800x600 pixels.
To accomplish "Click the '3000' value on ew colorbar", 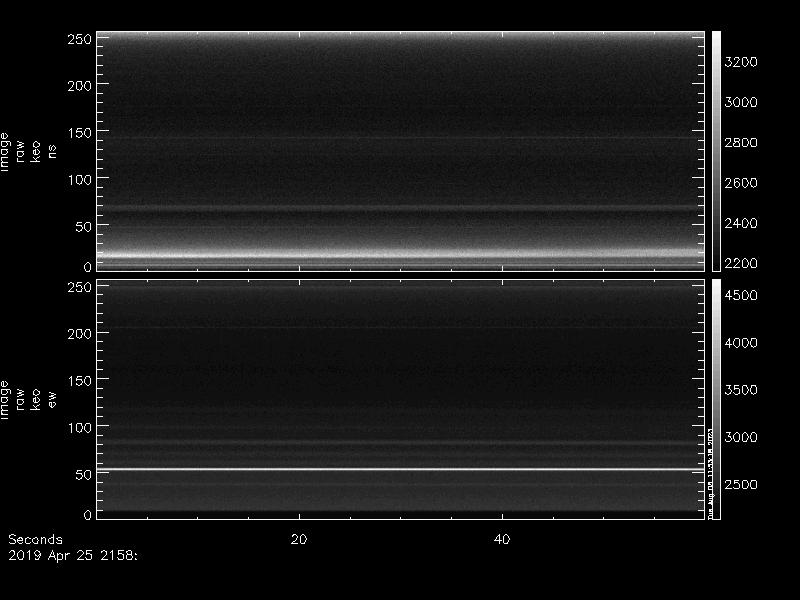I will point(741,437).
